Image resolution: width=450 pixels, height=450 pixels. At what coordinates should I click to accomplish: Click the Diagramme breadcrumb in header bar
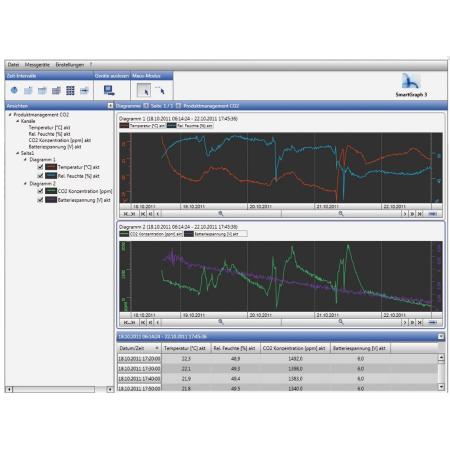coord(128,106)
